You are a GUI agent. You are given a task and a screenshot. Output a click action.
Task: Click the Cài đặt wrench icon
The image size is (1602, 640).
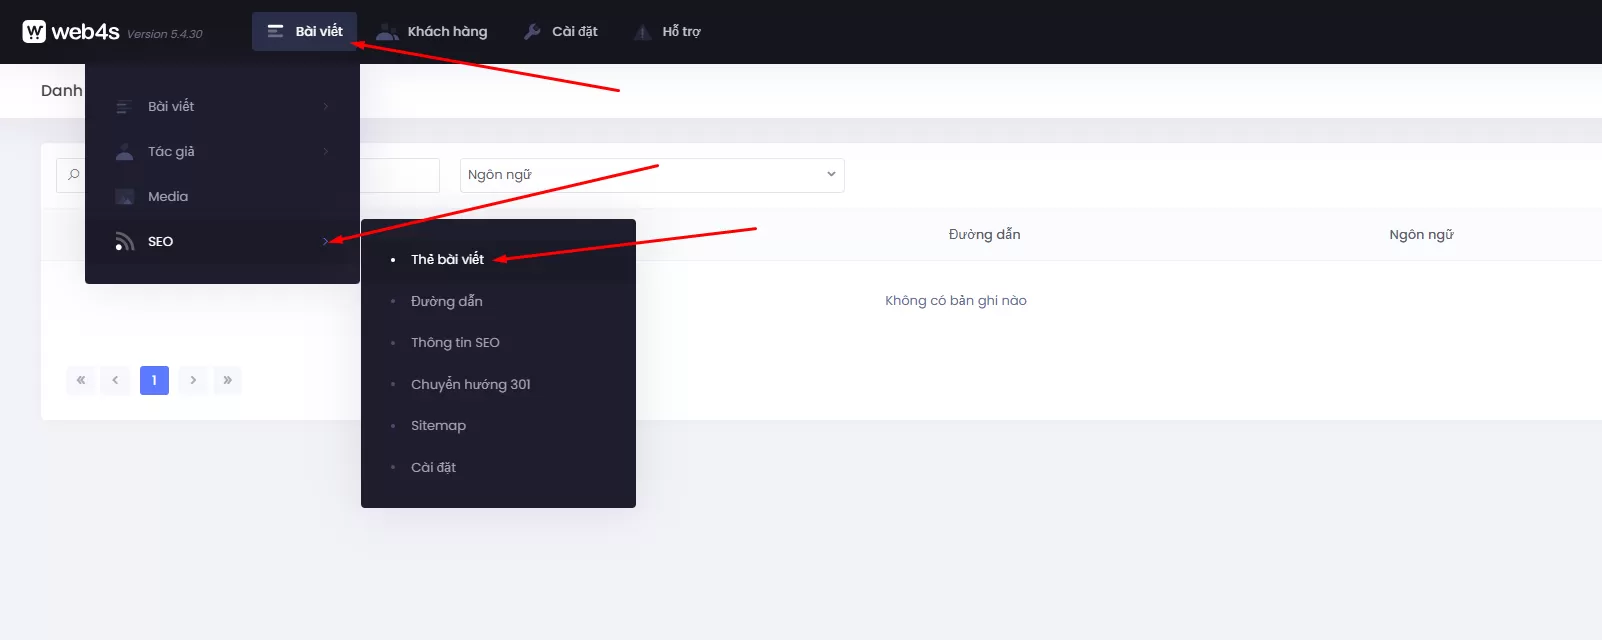click(x=532, y=32)
